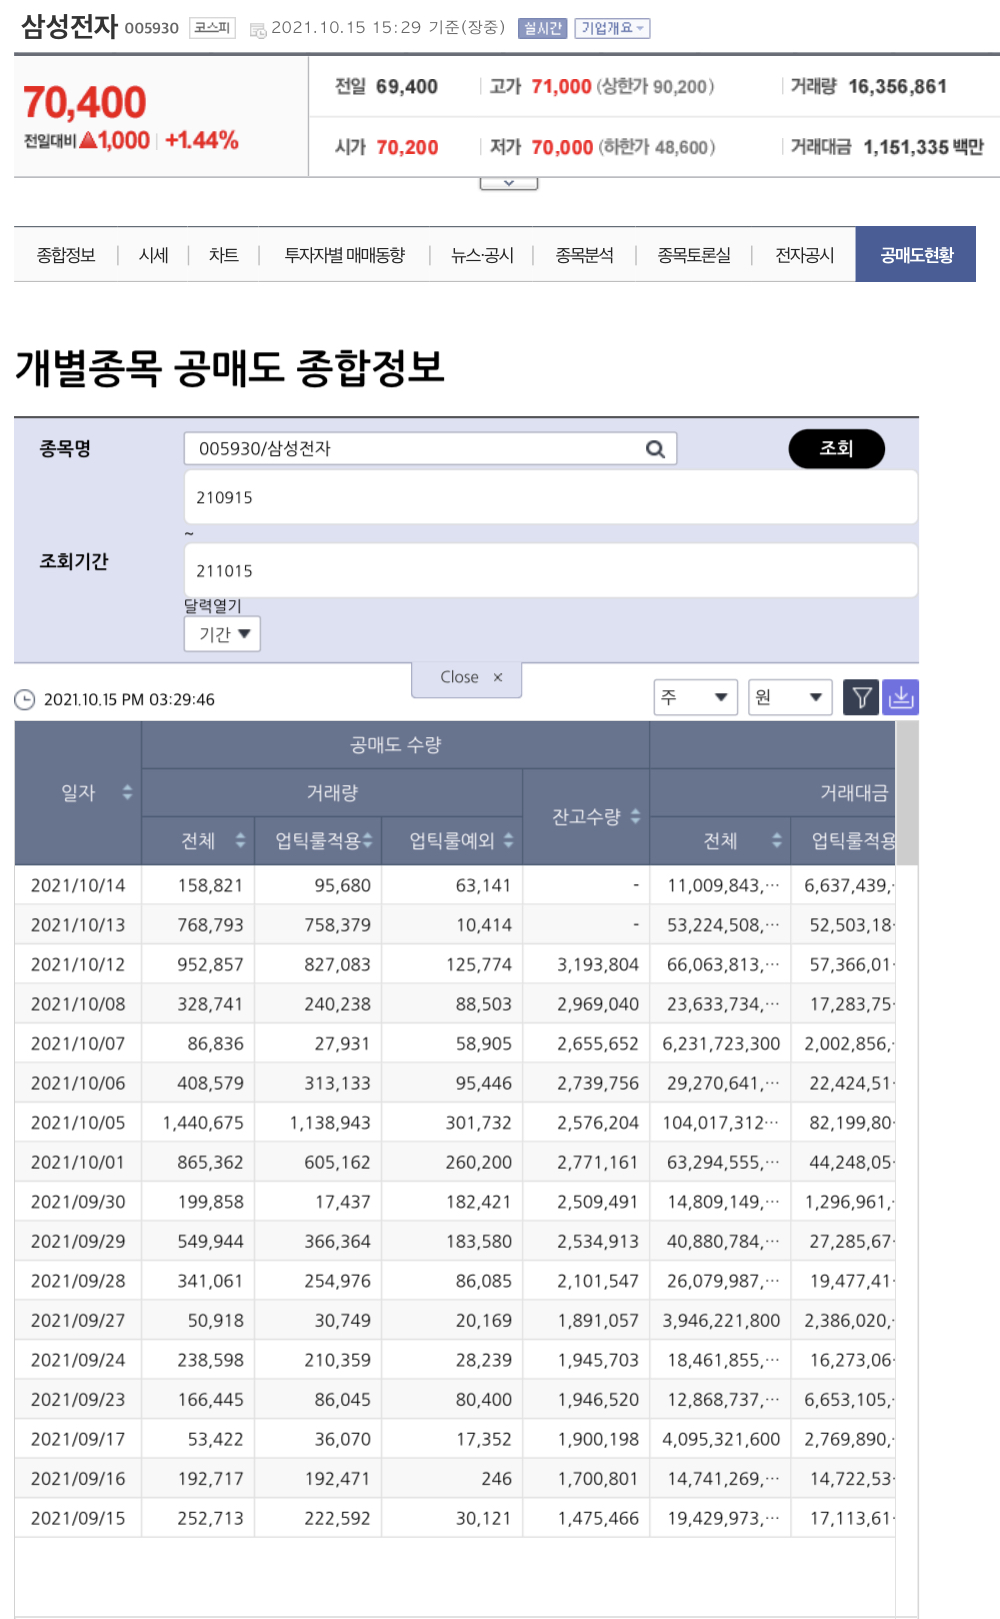Click the 코스피 market badge
Image resolution: width=1000 pixels, height=1619 pixels.
(212, 28)
